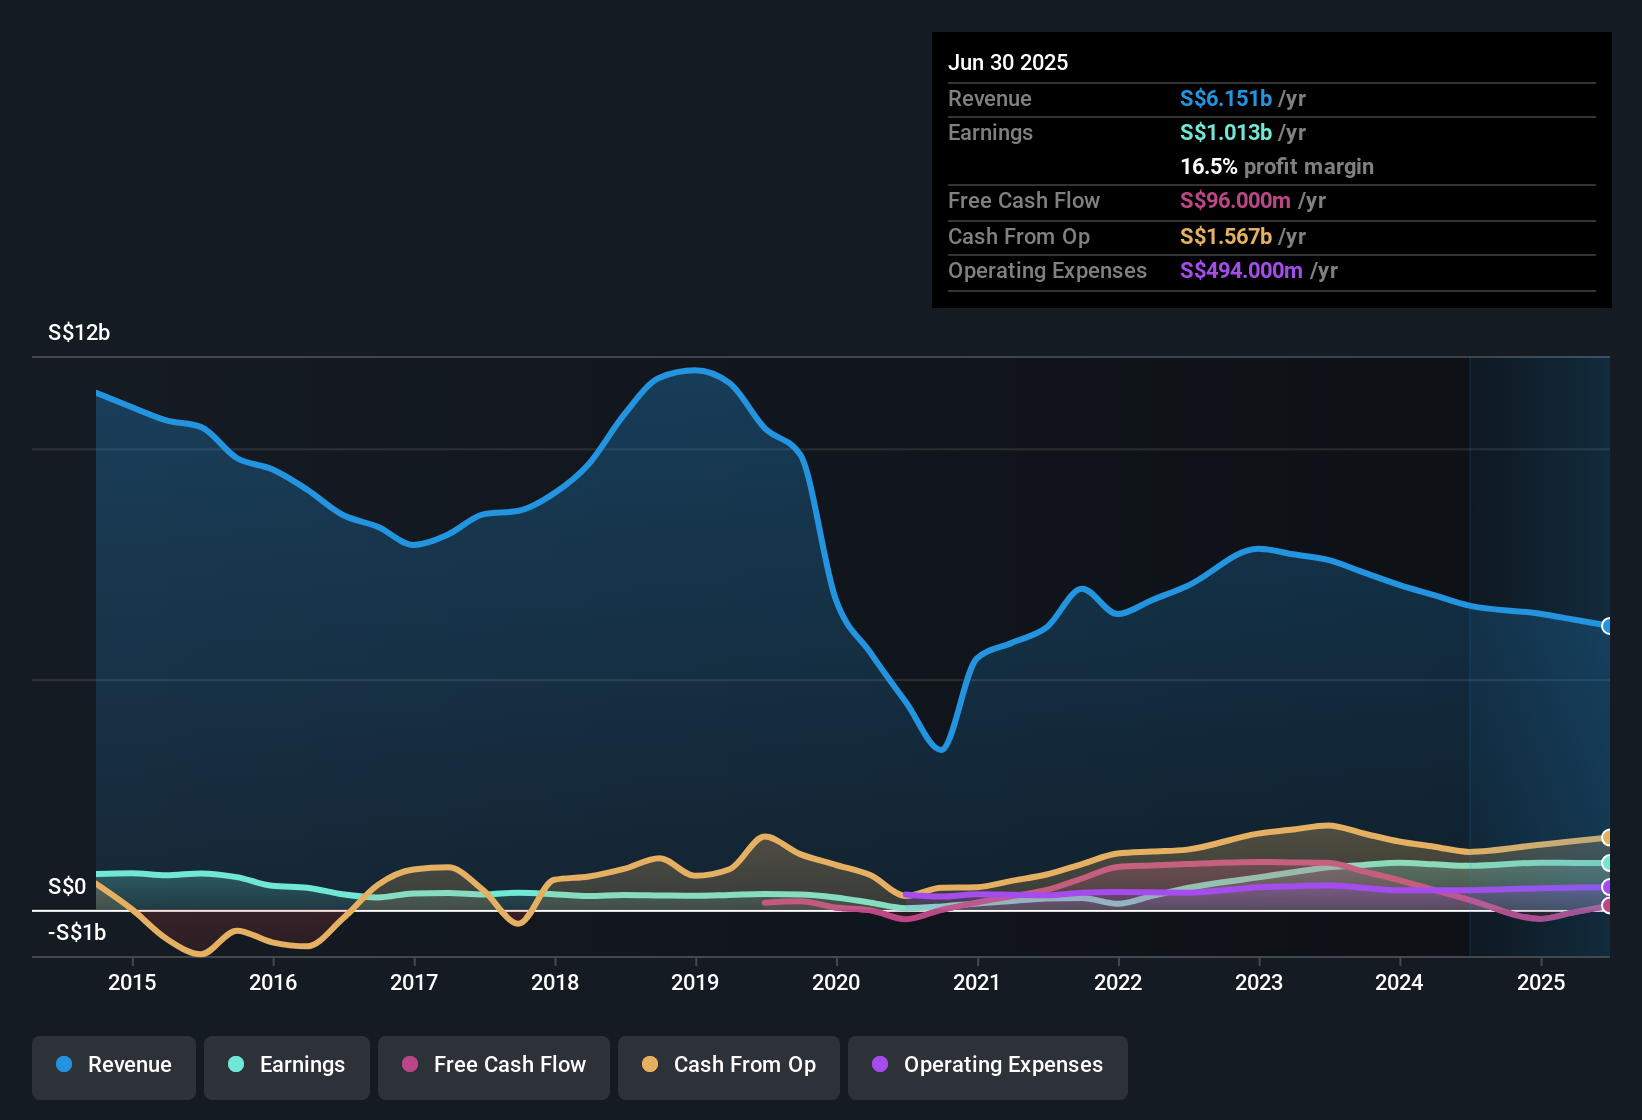
Task: Click the S$1.567b Cash From Op value
Action: 1226,236
